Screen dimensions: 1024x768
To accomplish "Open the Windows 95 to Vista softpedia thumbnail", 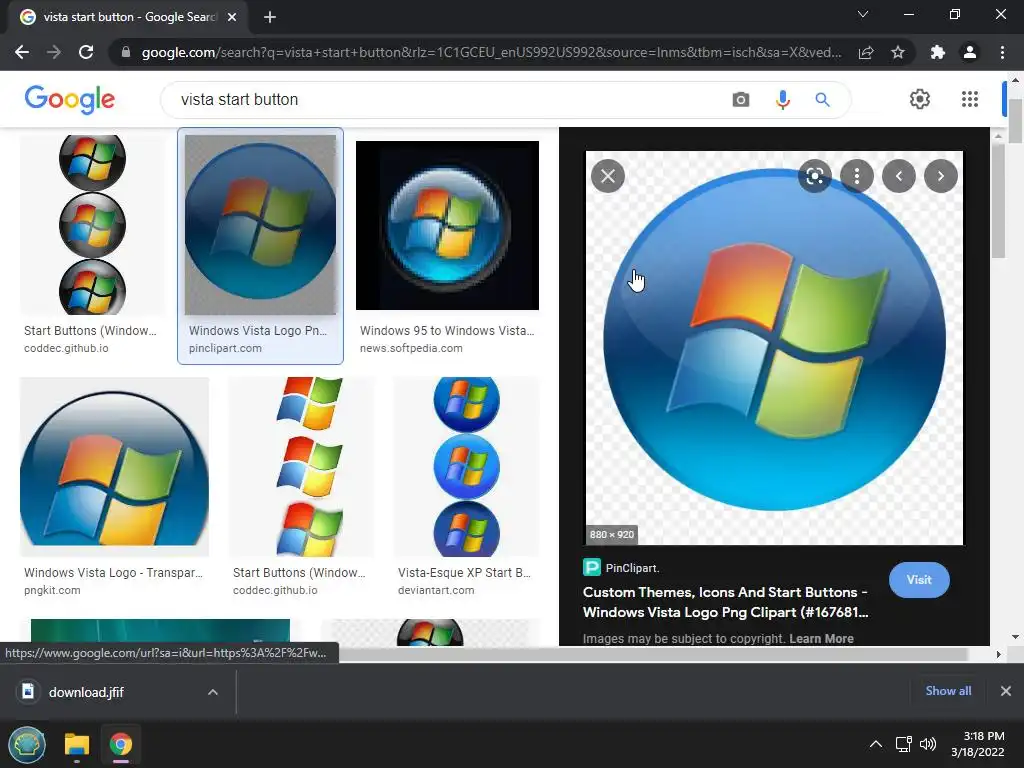I will [x=447, y=225].
